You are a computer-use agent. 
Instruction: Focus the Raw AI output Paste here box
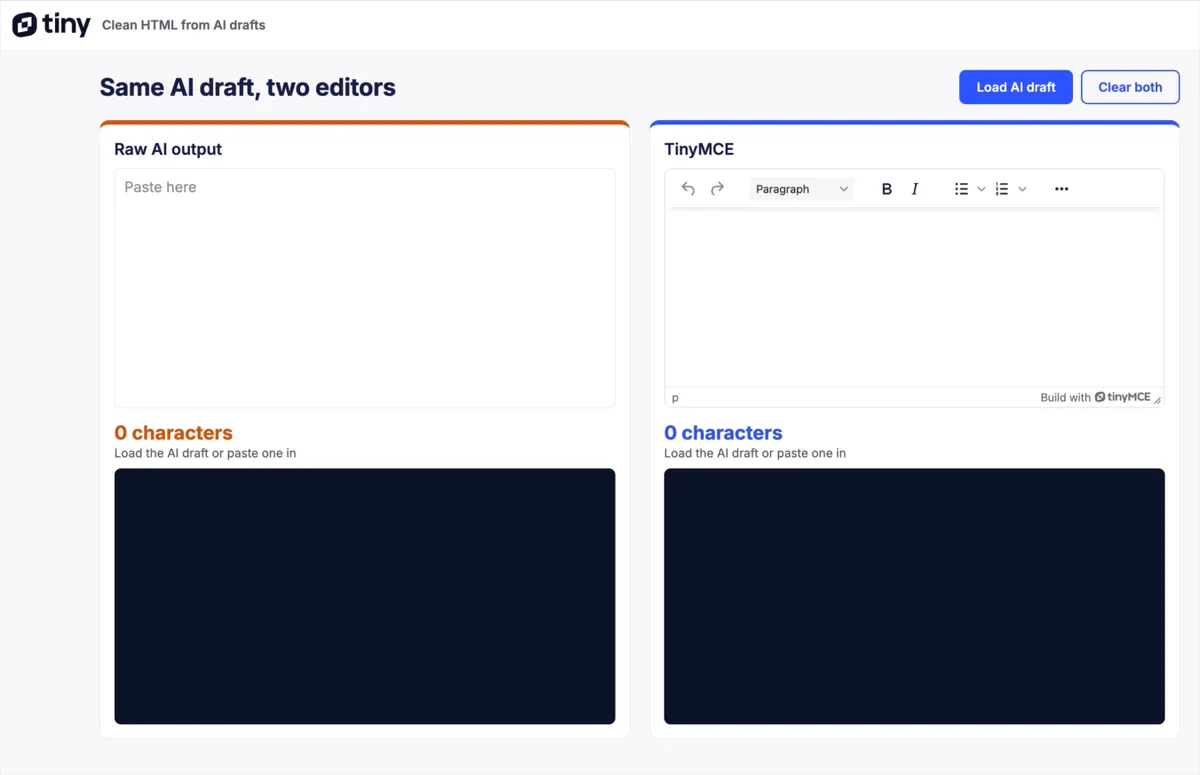[x=365, y=288]
